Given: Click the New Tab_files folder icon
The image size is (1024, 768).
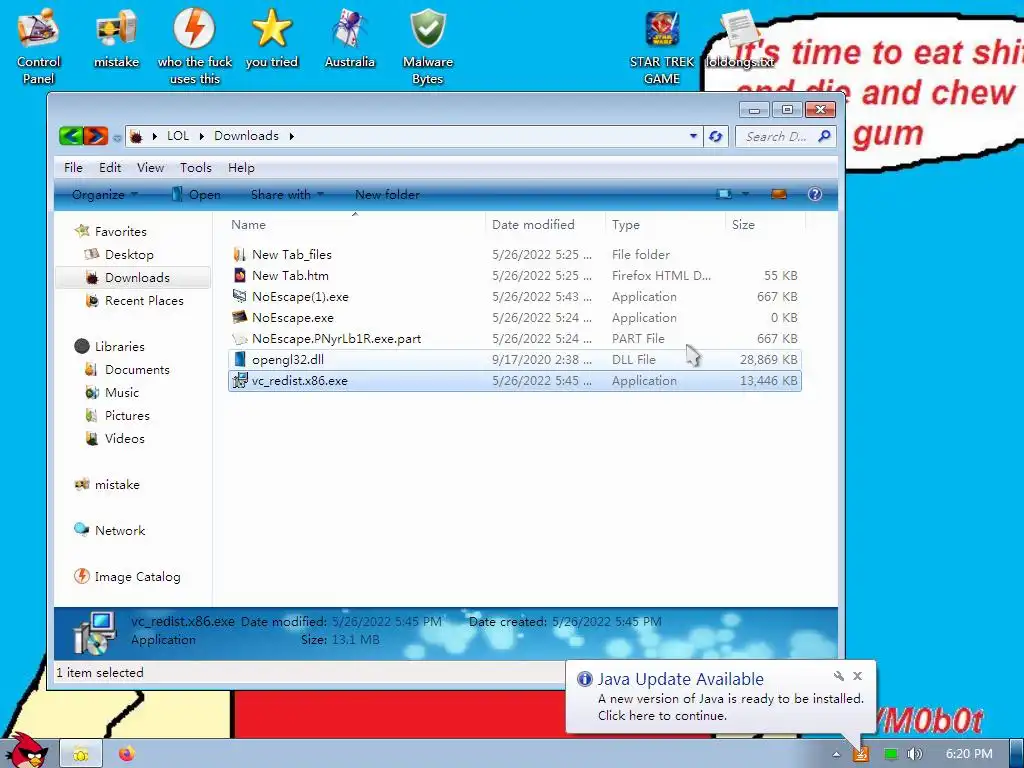Looking at the screenshot, I should 240,254.
